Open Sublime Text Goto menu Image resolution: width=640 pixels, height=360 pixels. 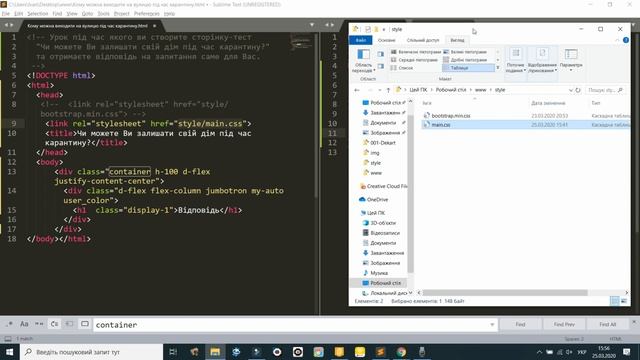(87, 13)
